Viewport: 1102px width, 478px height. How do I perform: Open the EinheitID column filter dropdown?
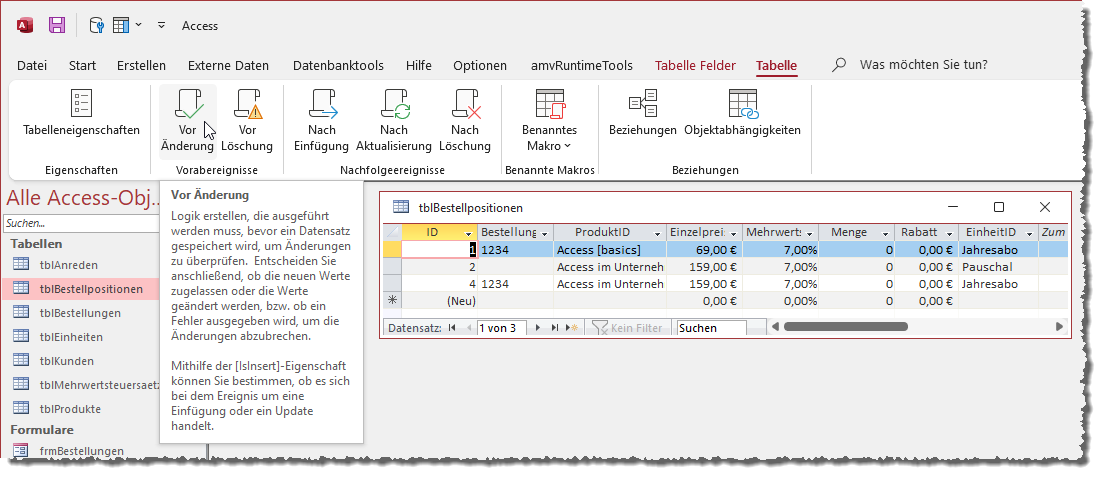click(1030, 233)
